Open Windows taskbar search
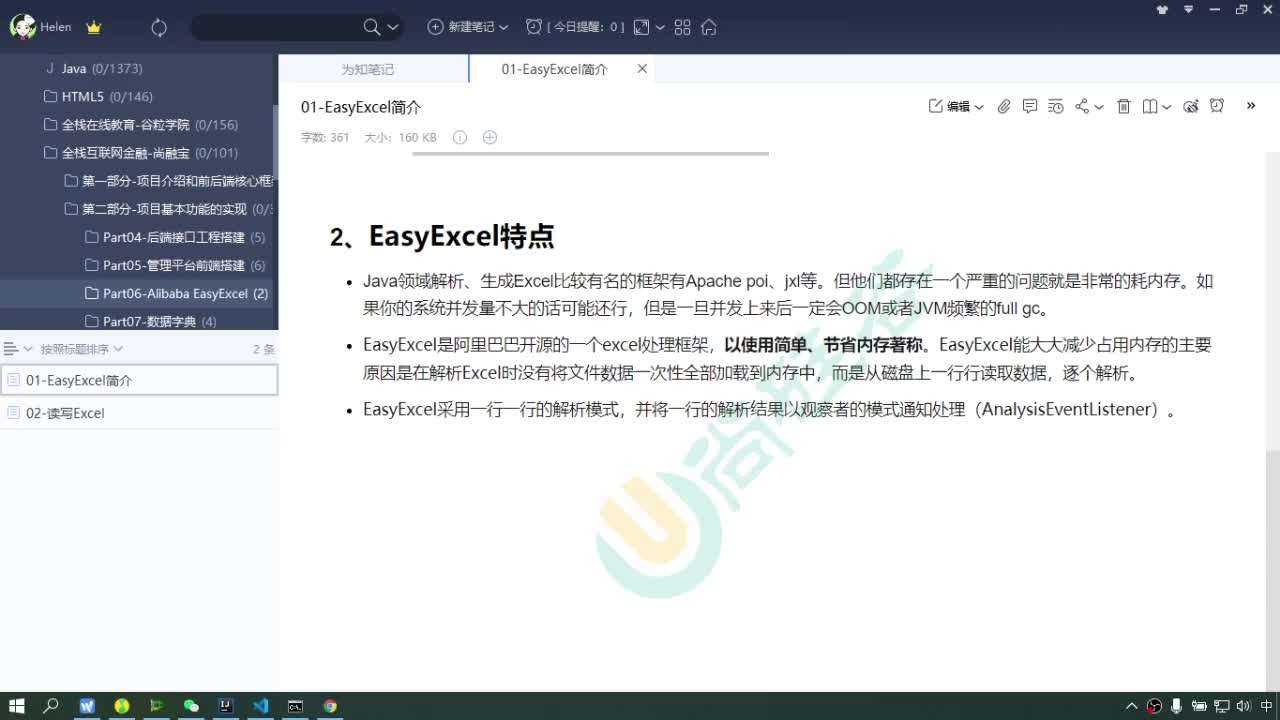This screenshot has width=1280, height=720. pos(51,706)
